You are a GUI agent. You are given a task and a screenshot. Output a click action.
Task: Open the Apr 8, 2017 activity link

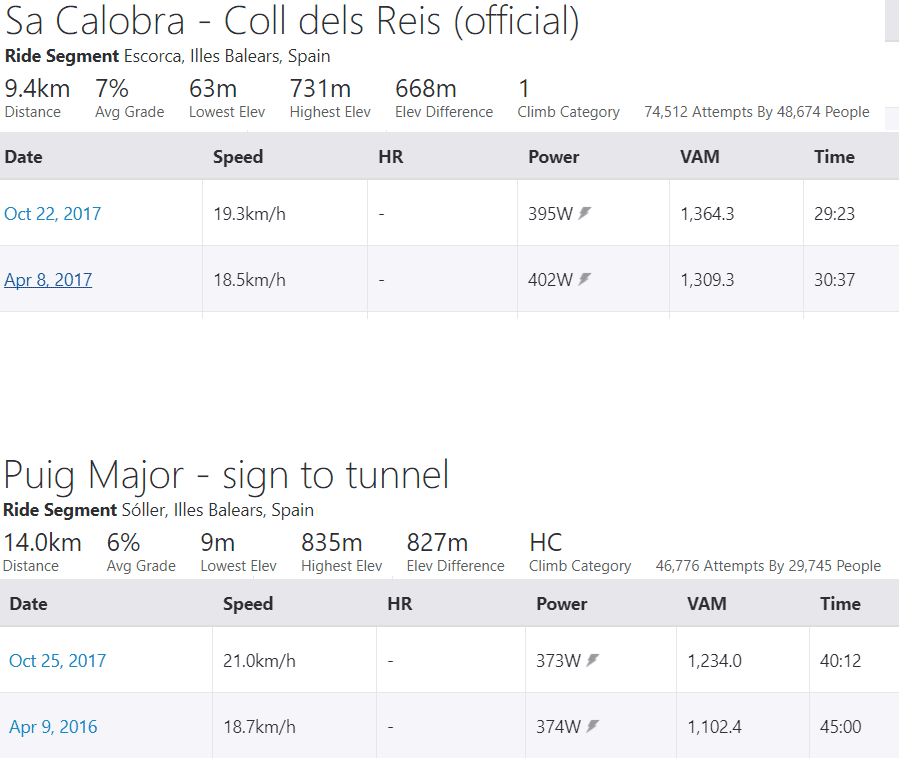pyautogui.click(x=48, y=280)
